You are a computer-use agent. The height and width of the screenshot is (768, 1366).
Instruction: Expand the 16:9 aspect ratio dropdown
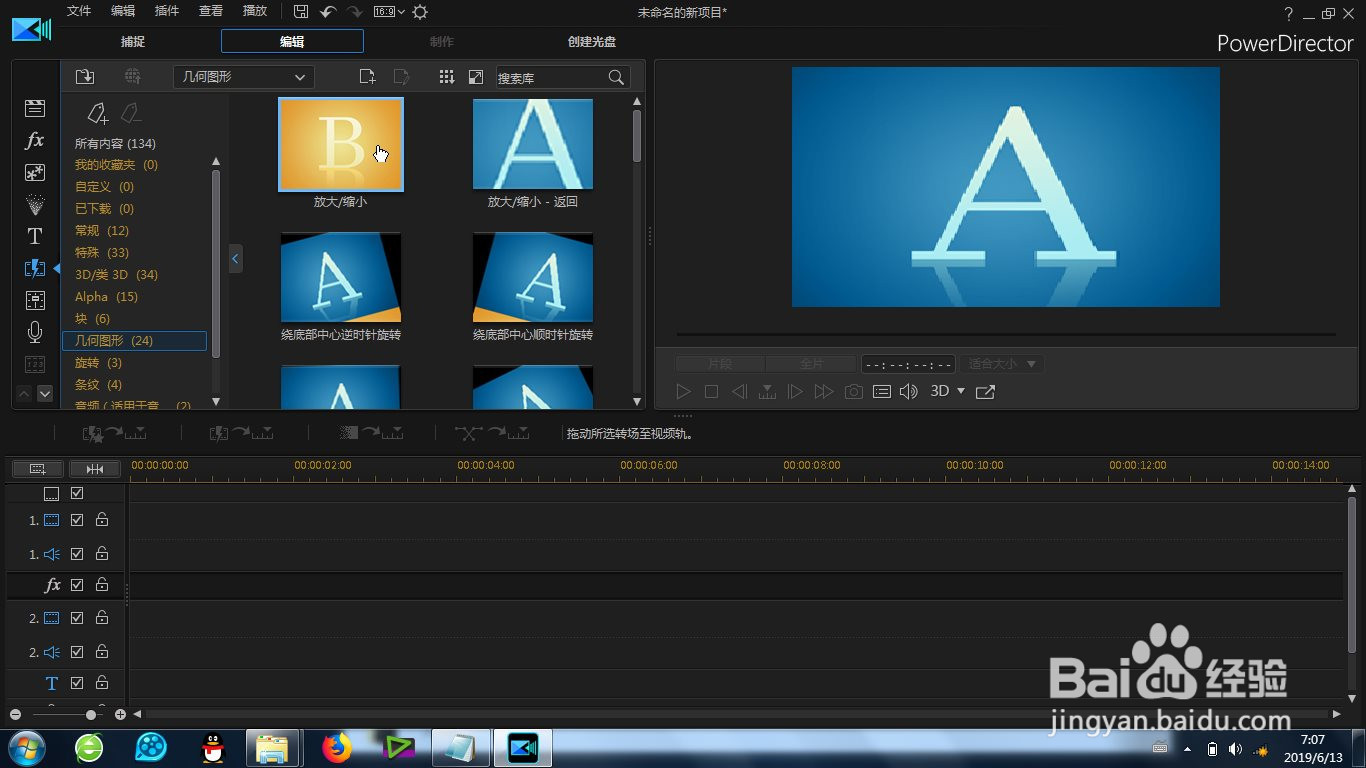(389, 12)
